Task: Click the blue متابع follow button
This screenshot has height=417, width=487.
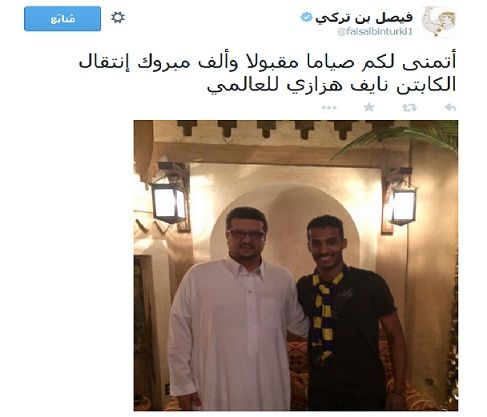Action: pos(62,19)
